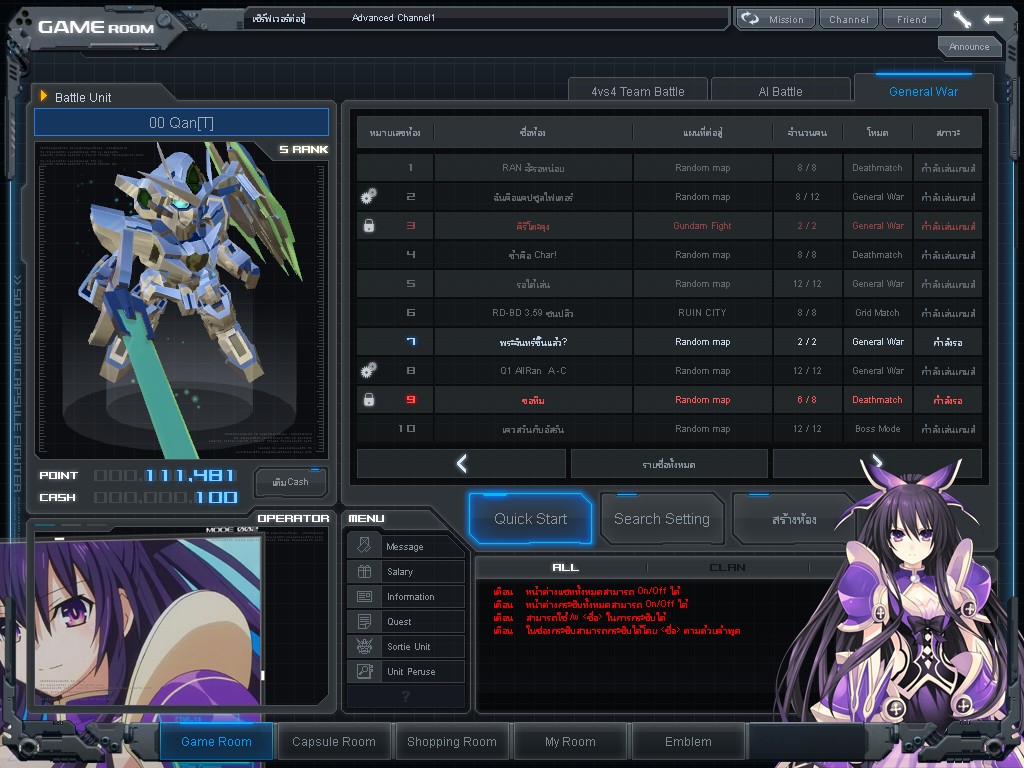Click the lock icon on room 9
Viewport: 1024px width, 768px height.
point(369,399)
